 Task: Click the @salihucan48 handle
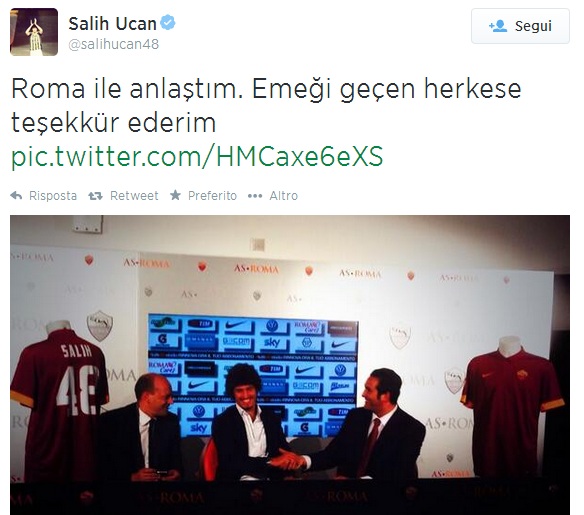coord(114,44)
